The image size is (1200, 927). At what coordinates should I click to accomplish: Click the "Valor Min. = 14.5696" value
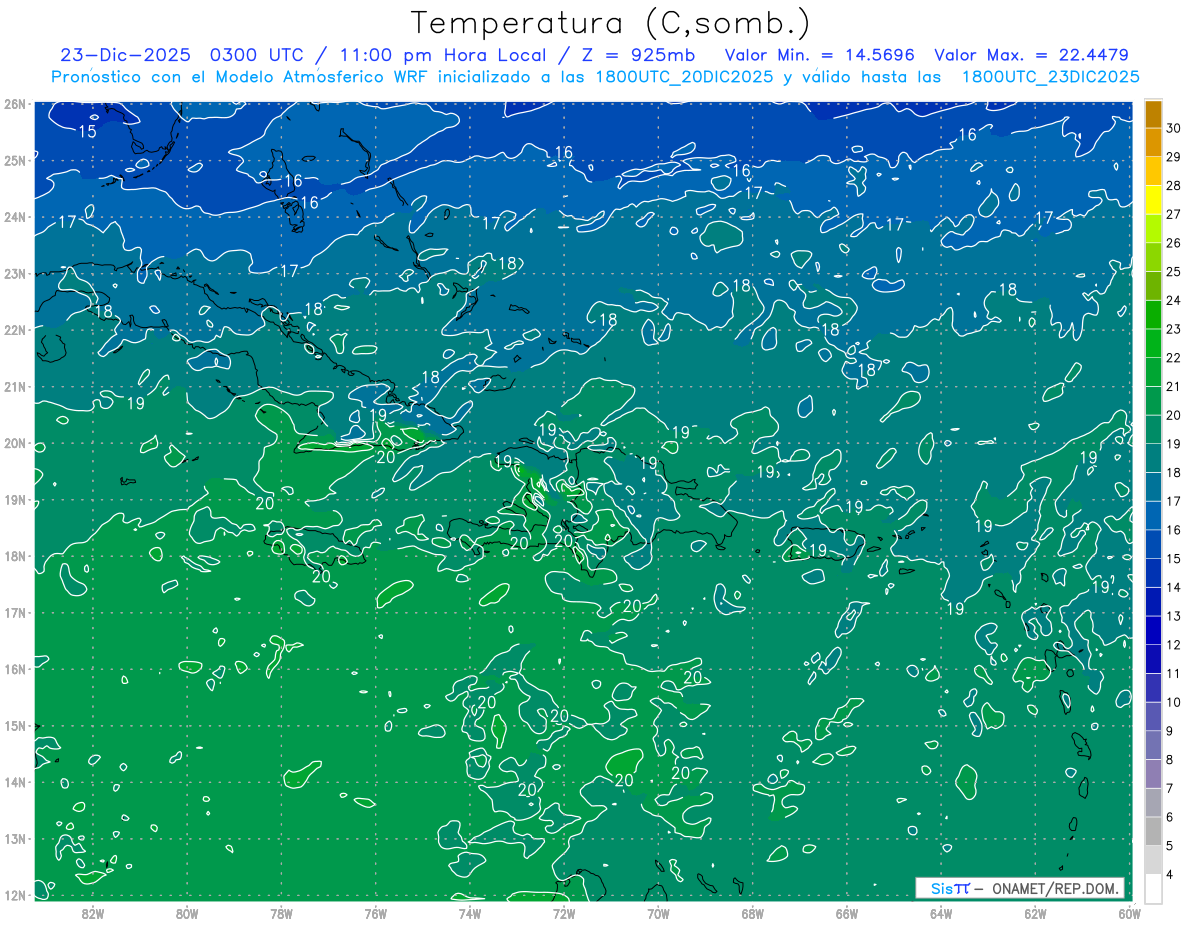818,55
